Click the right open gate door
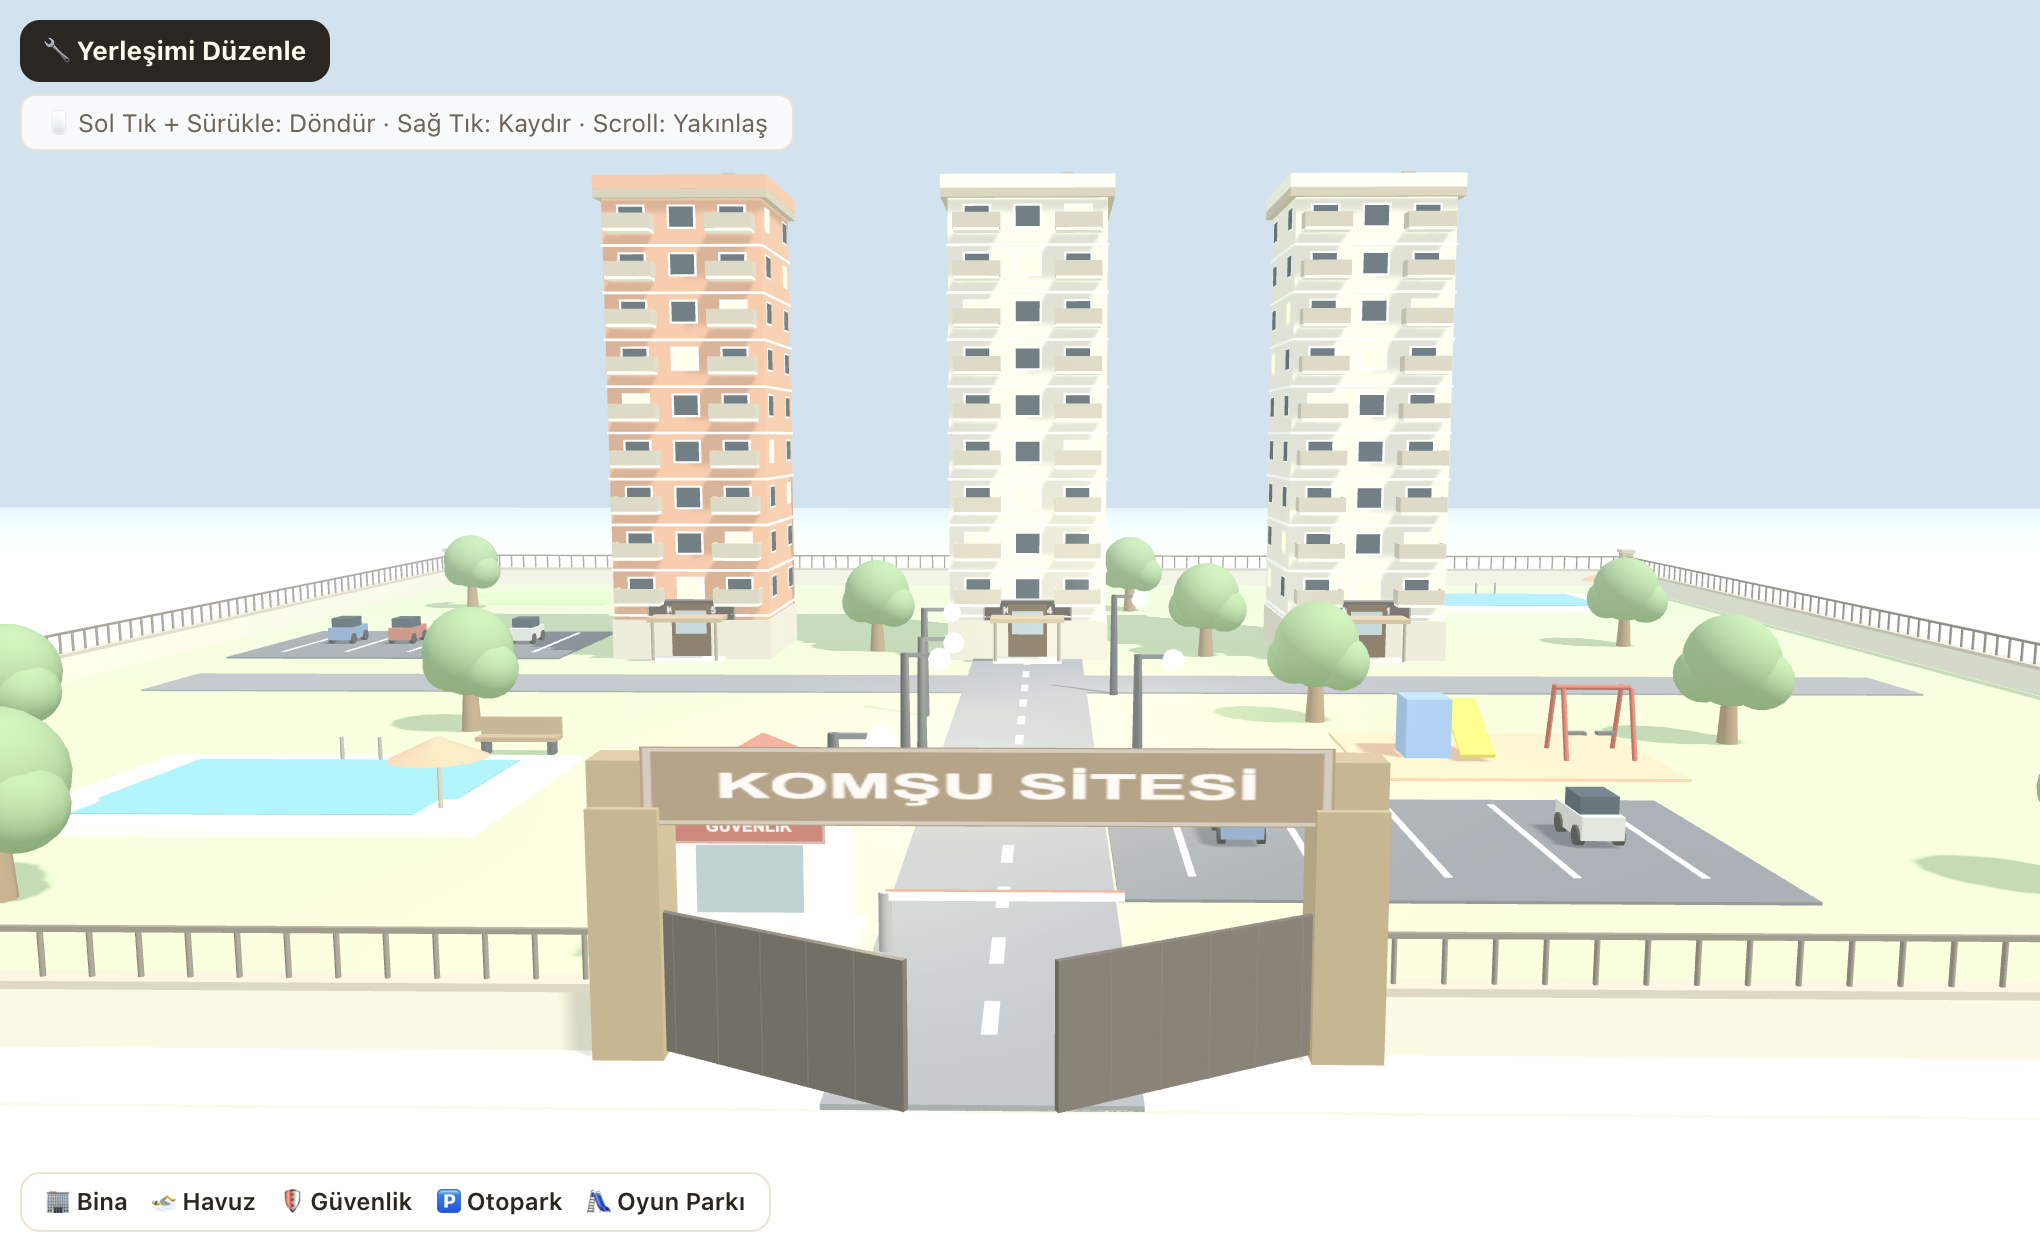 coord(1184,1010)
